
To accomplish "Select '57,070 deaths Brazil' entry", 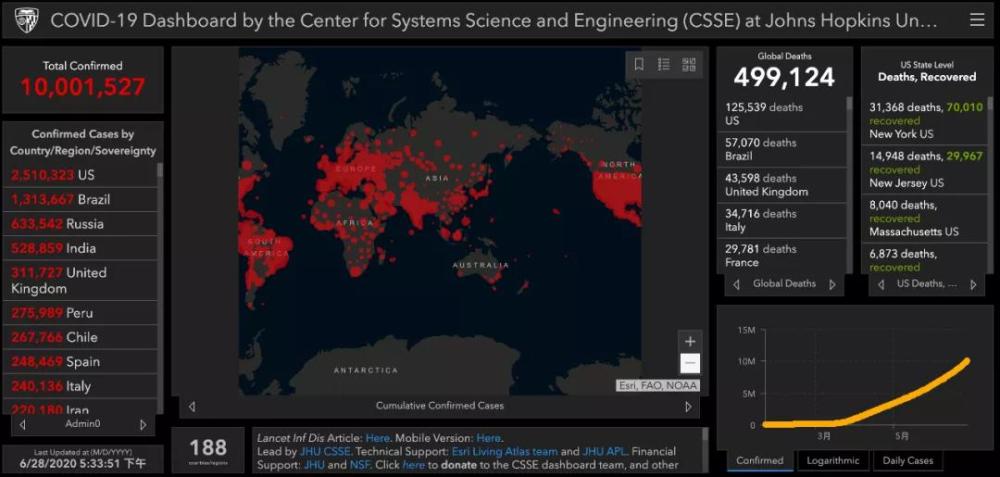I will [783, 149].
